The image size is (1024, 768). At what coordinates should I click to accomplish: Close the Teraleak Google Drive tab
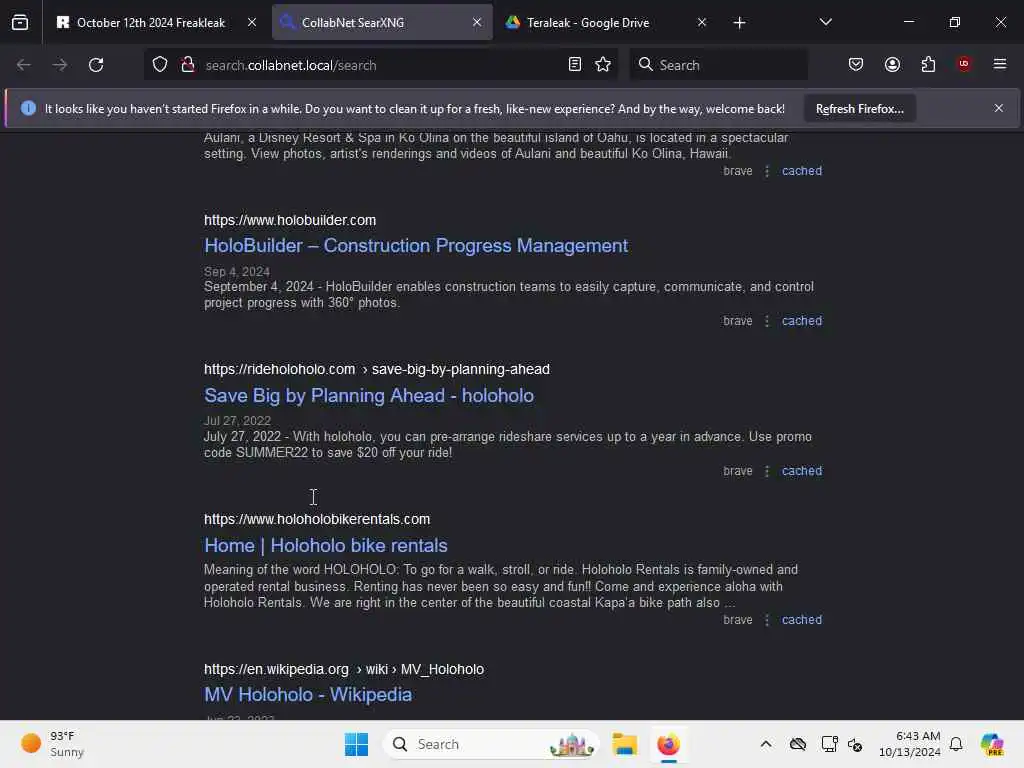701,23
